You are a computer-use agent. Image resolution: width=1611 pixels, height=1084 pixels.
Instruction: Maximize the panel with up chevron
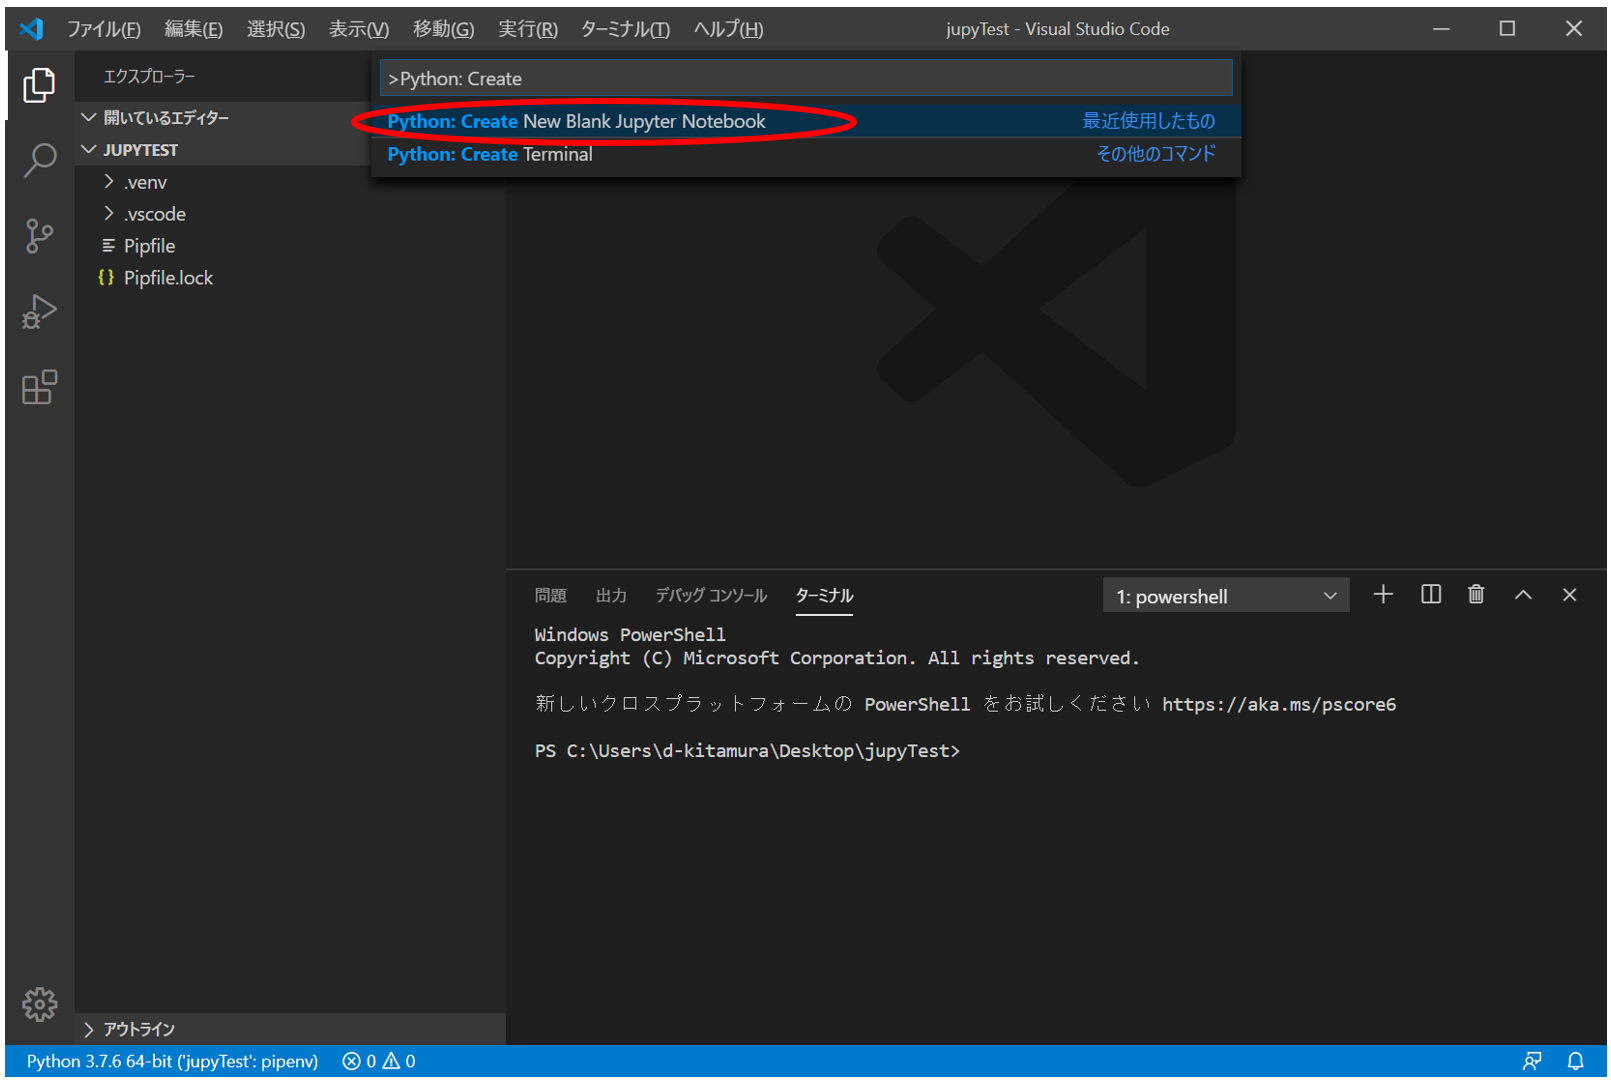pos(1523,595)
